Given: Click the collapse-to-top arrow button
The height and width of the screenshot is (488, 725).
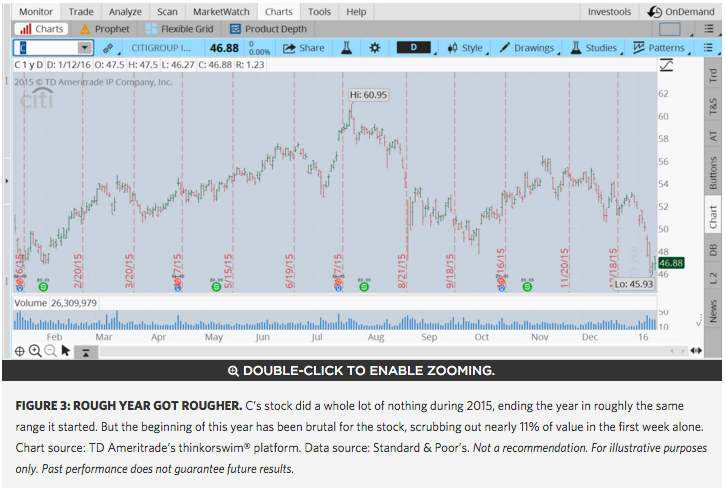Looking at the screenshot, I should pos(86,352).
